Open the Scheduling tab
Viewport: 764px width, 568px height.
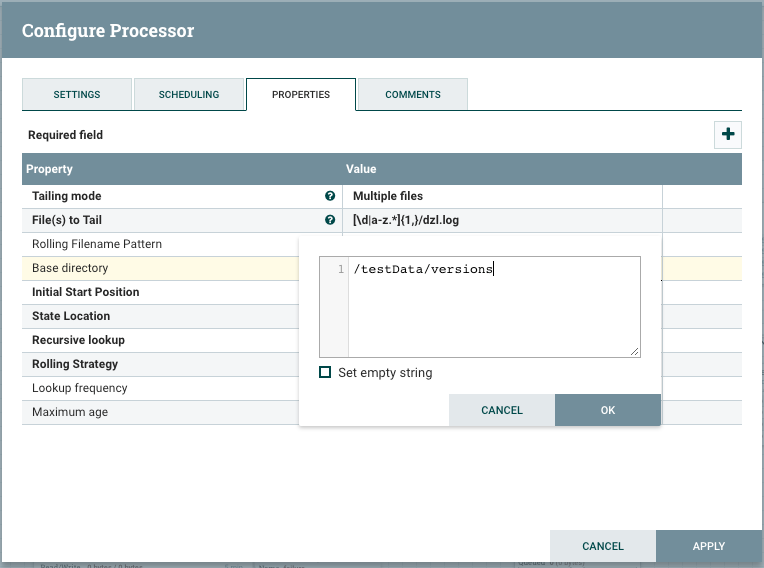(189, 95)
